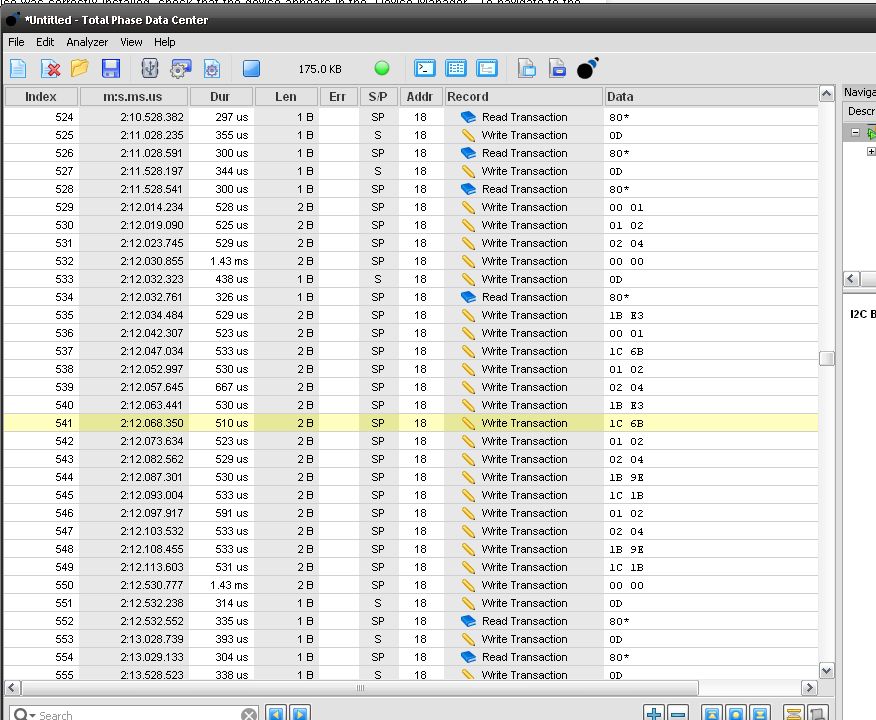The image size is (876, 720).
Task: Collapse the top Navigator tree node
Action: pos(856,133)
